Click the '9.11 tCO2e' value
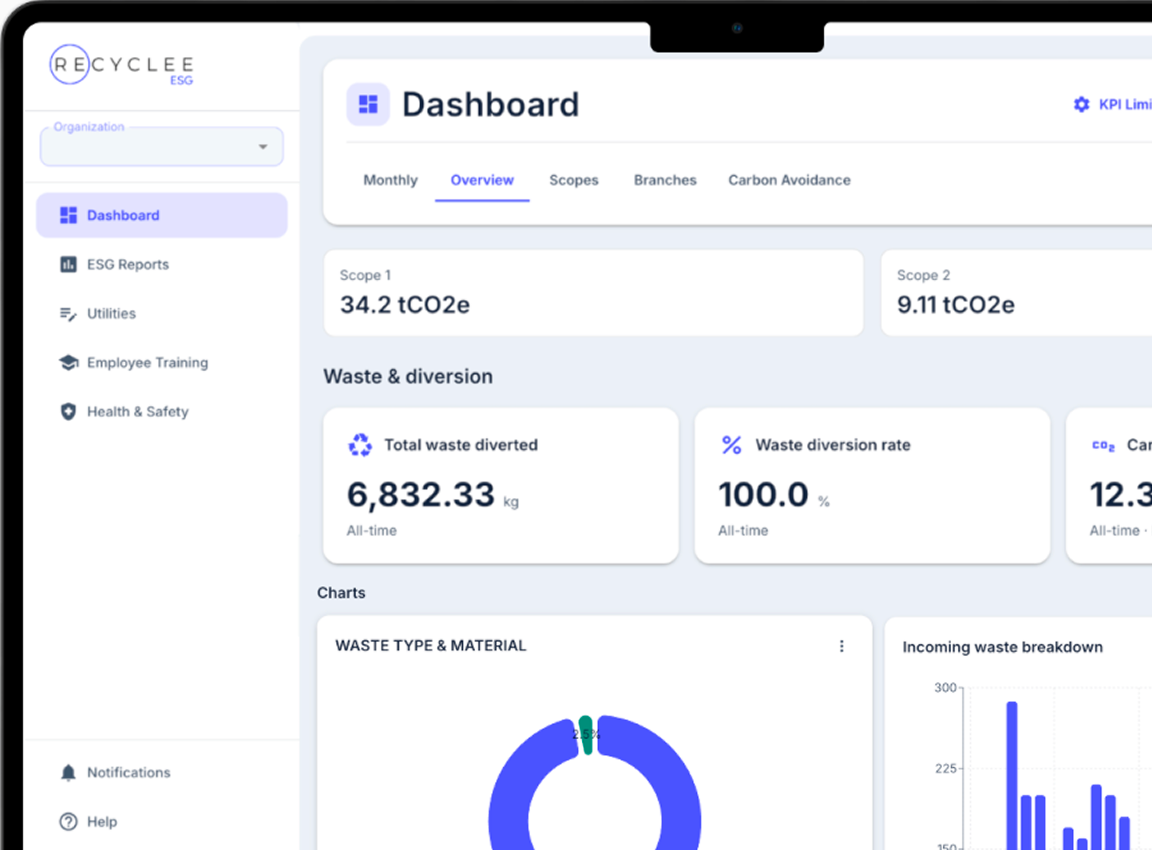Screen dimensions: 1152x850 [x=956, y=304]
